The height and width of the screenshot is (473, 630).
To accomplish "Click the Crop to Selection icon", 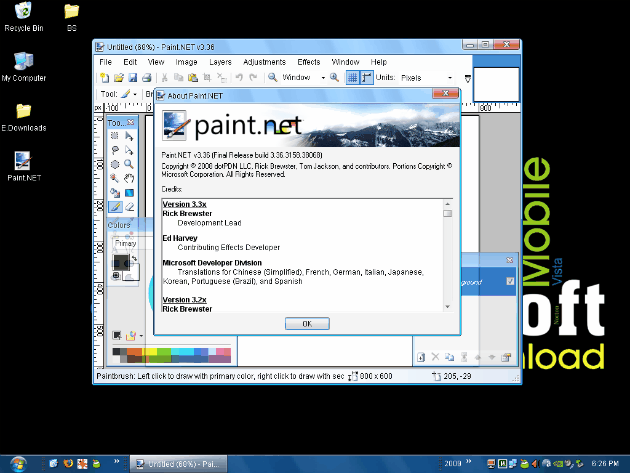I will [207, 78].
